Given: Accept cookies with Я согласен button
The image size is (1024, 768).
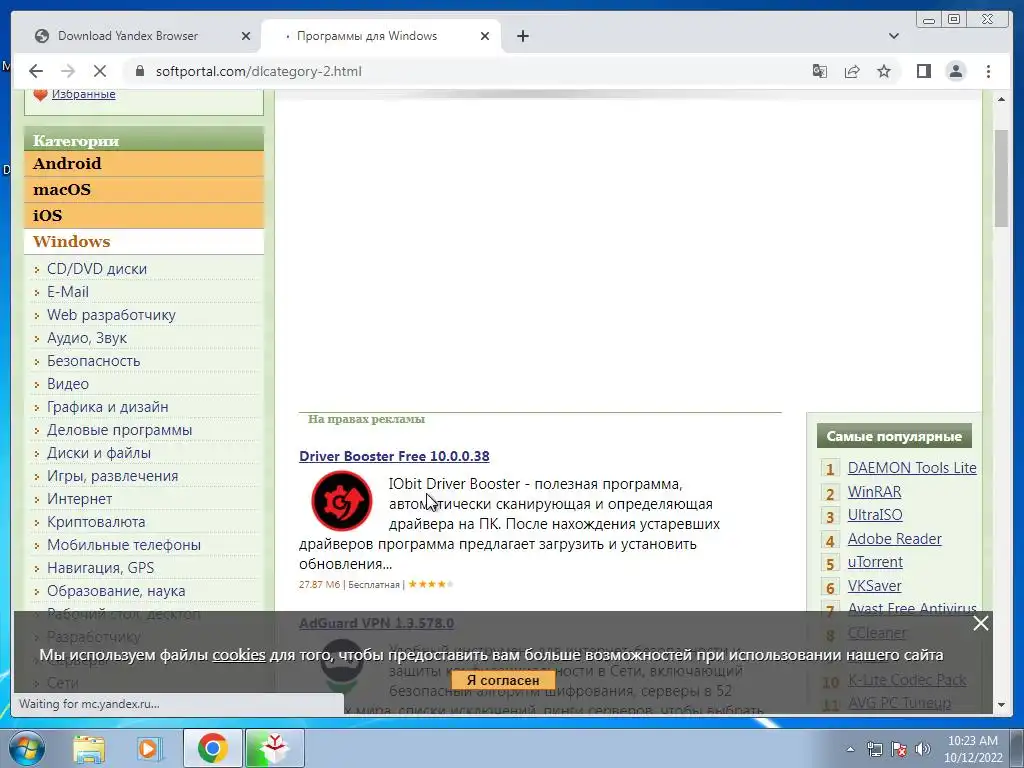Looking at the screenshot, I should click(x=503, y=680).
